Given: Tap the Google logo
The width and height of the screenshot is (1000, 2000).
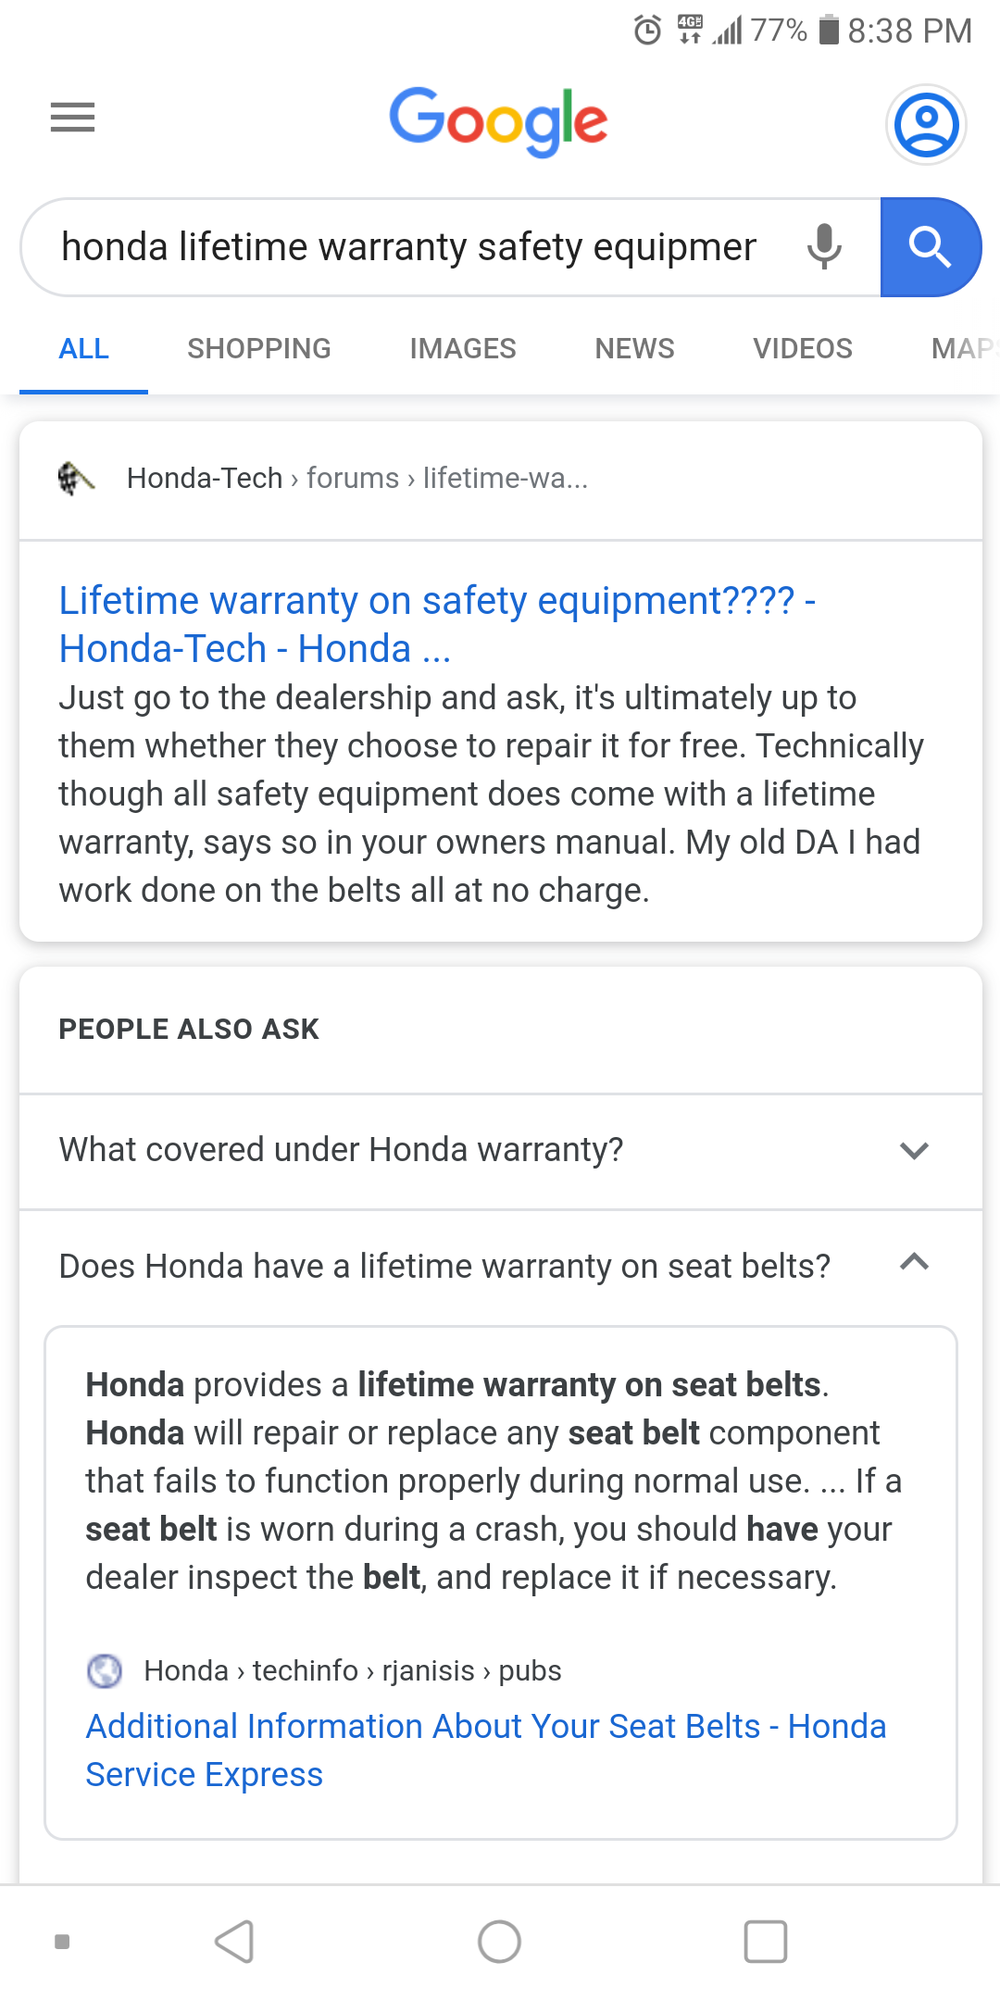Looking at the screenshot, I should point(498,121).
